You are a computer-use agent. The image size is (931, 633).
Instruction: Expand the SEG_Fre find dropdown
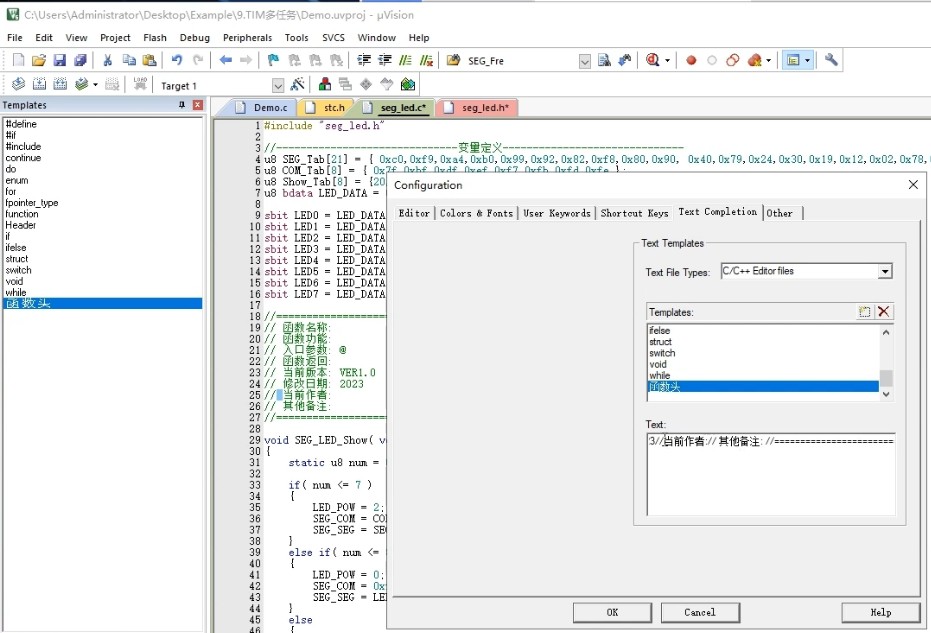click(x=585, y=61)
